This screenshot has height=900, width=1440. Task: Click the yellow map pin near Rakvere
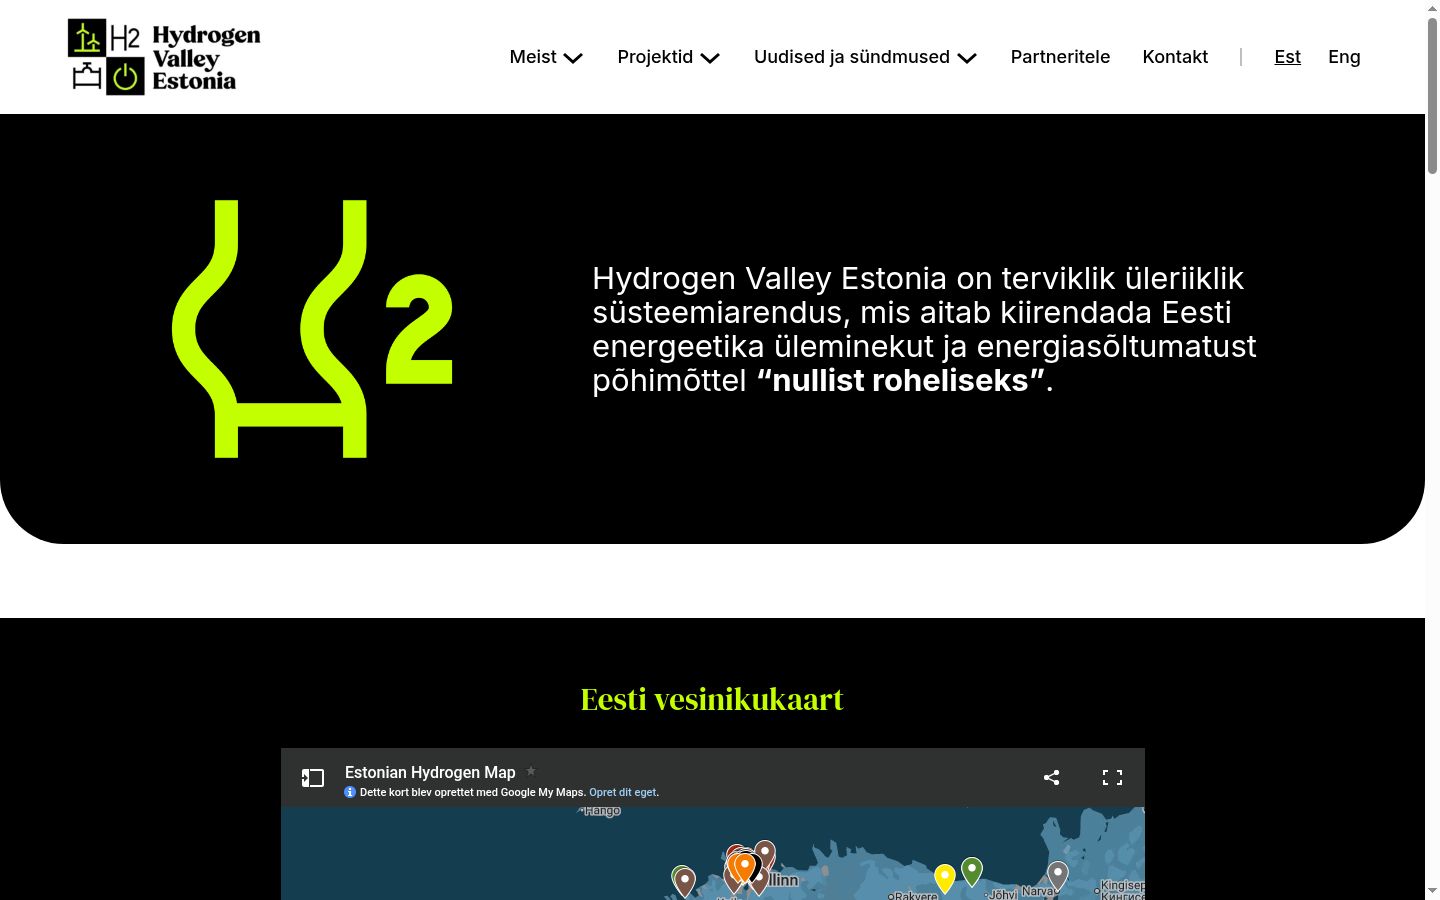coord(945,878)
